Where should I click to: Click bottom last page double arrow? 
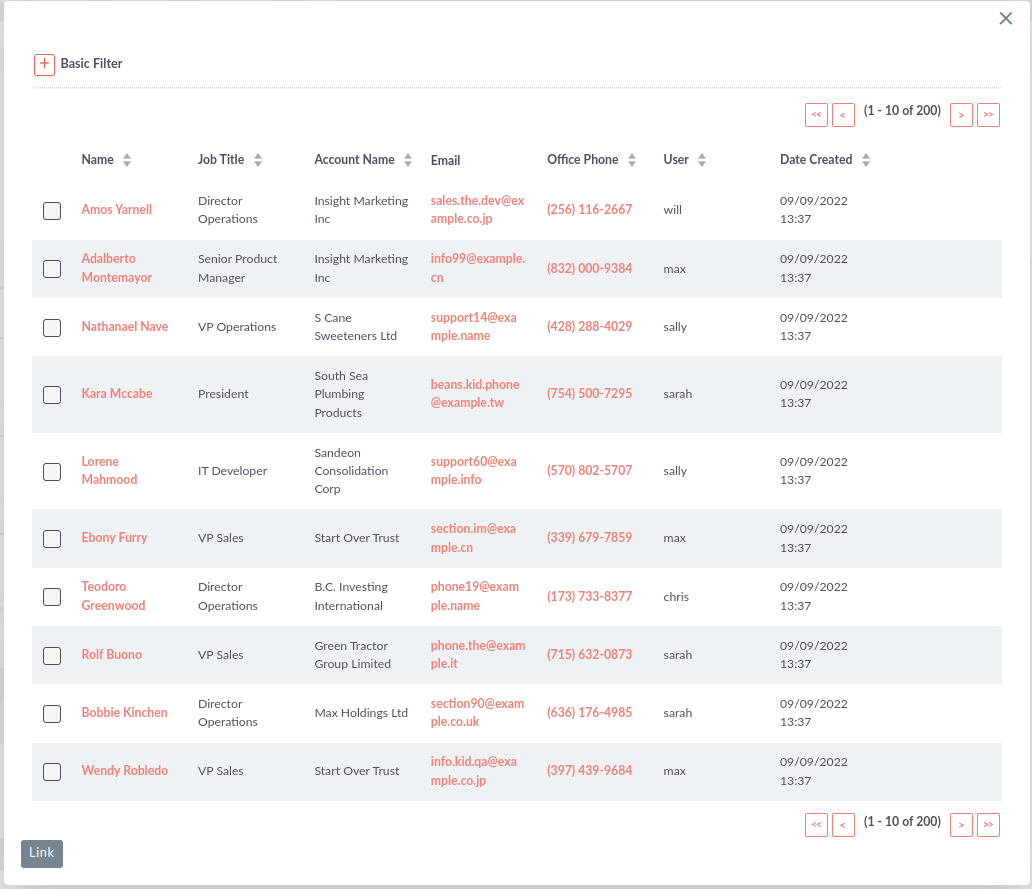click(988, 825)
